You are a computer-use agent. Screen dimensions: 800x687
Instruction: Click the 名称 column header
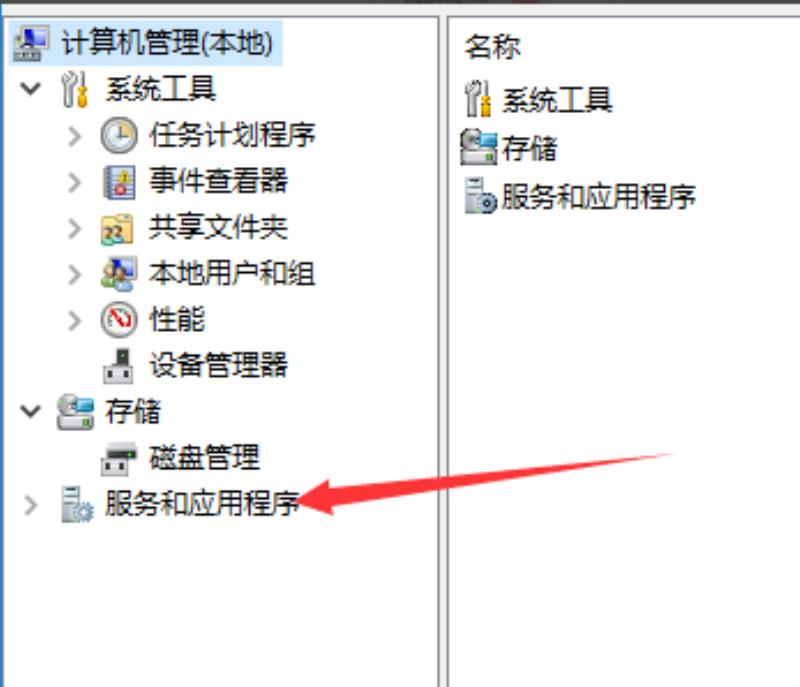pyautogui.click(x=493, y=46)
